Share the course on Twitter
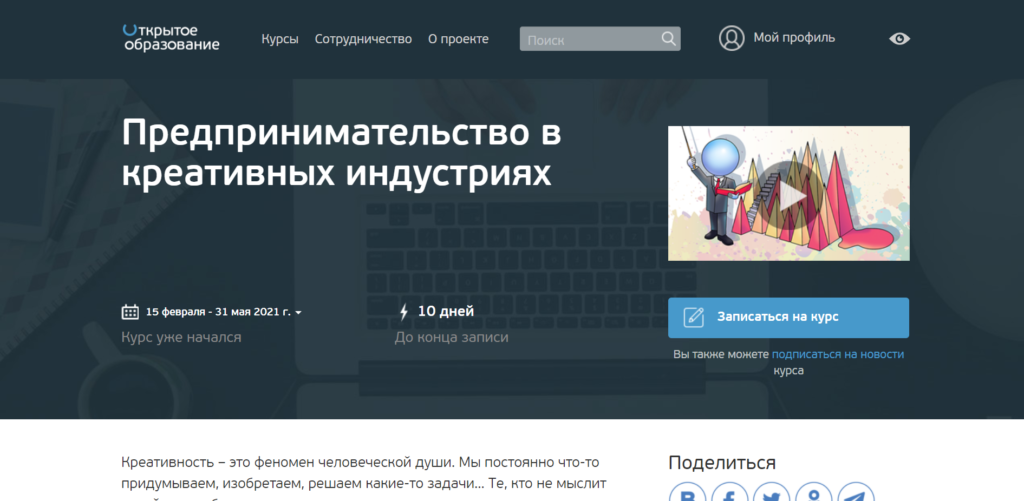Screen dimensions: 1024x501 (x=772, y=494)
